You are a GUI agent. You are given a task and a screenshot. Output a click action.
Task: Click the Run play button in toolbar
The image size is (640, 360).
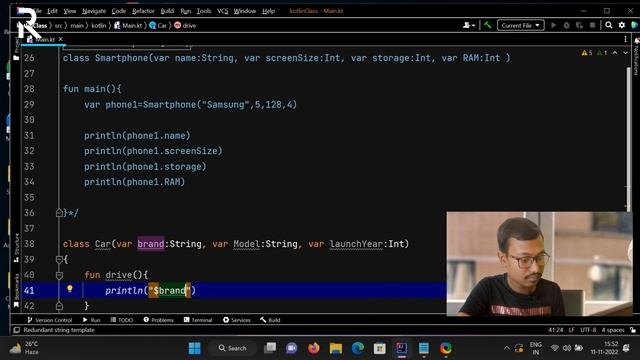click(553, 25)
